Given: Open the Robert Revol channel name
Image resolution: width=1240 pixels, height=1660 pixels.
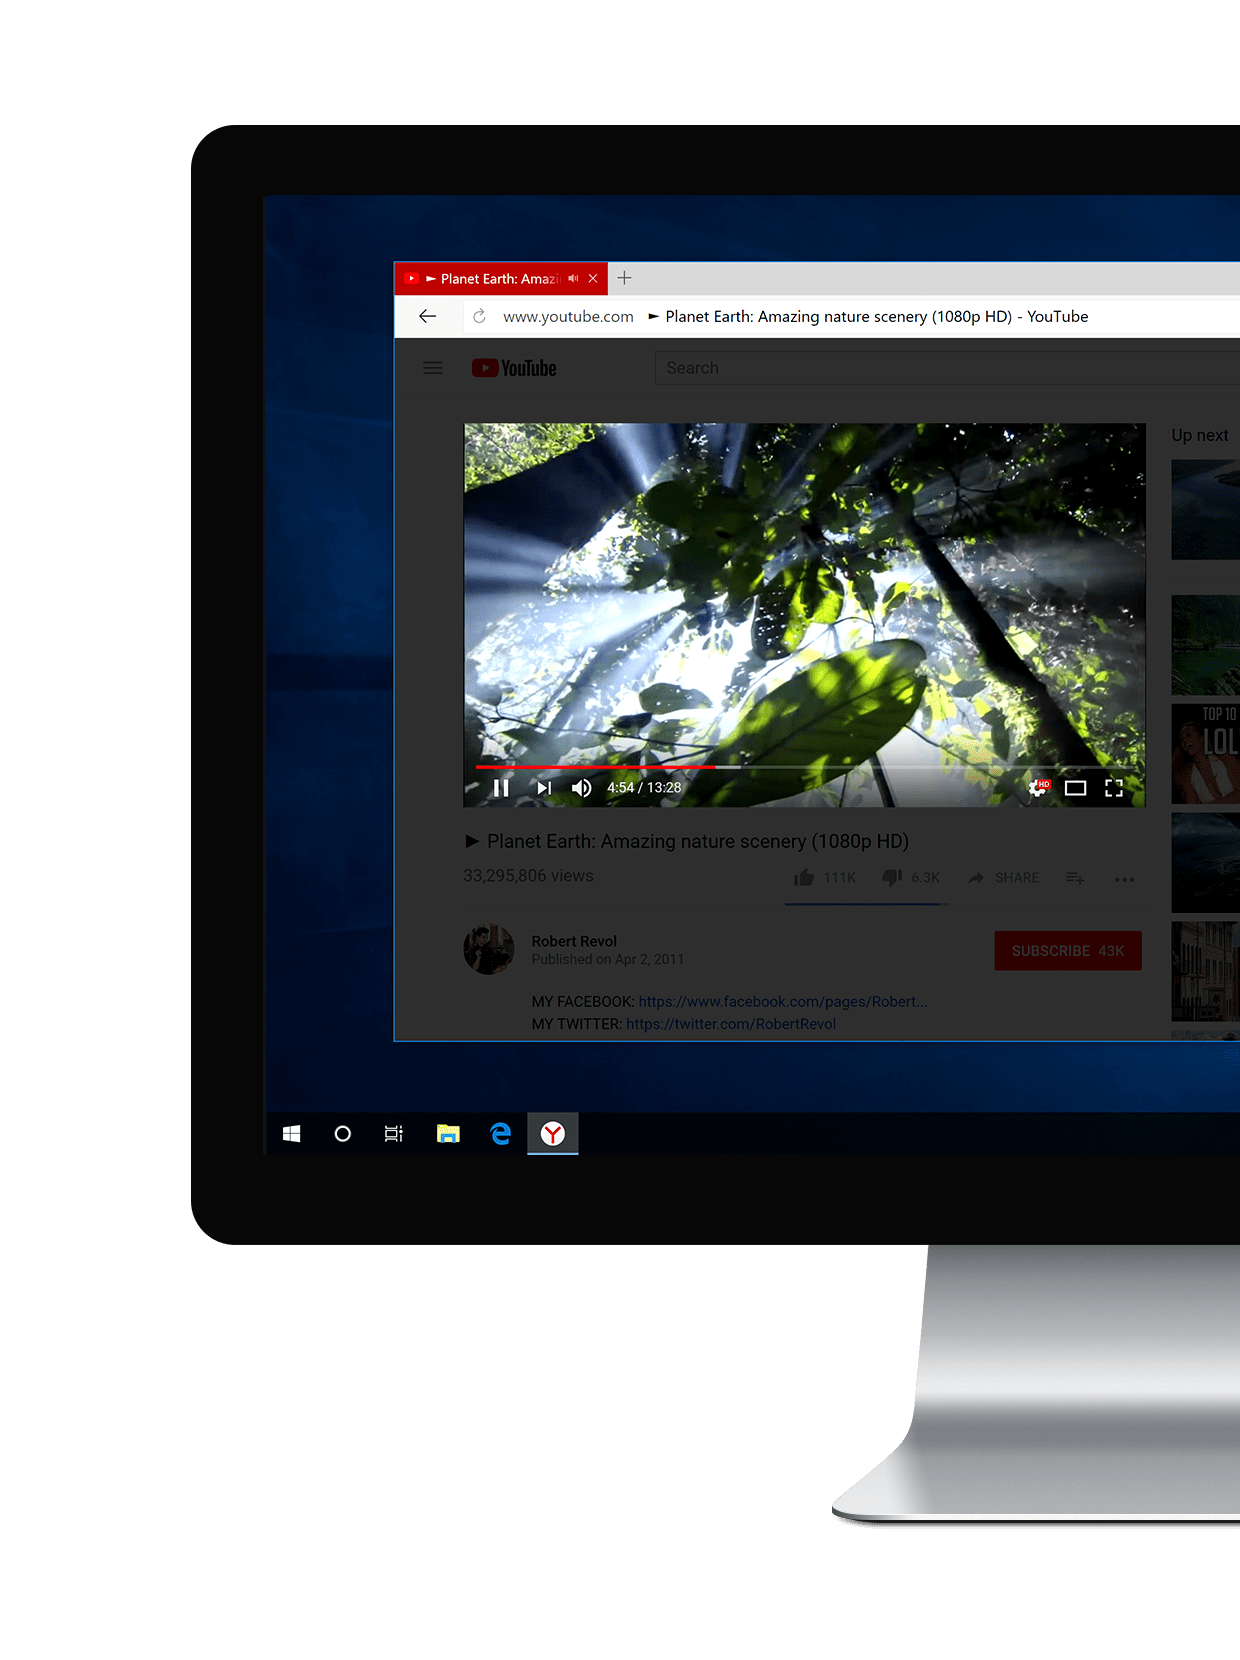Looking at the screenshot, I should [x=574, y=941].
